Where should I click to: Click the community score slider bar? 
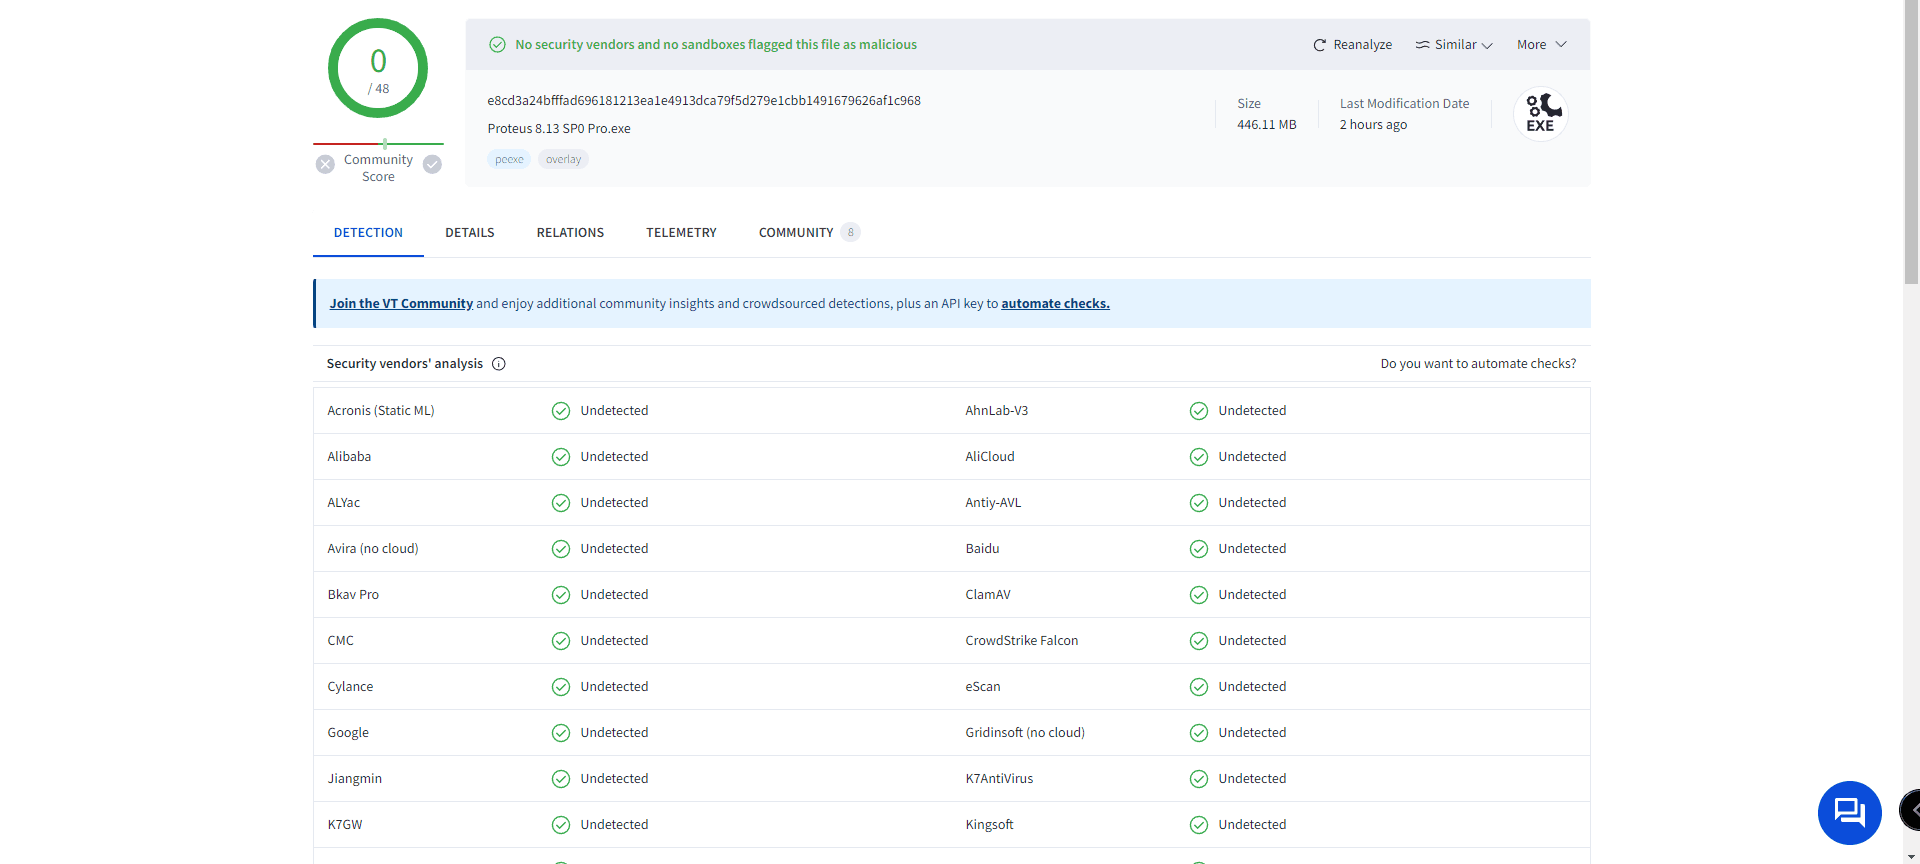(x=378, y=144)
